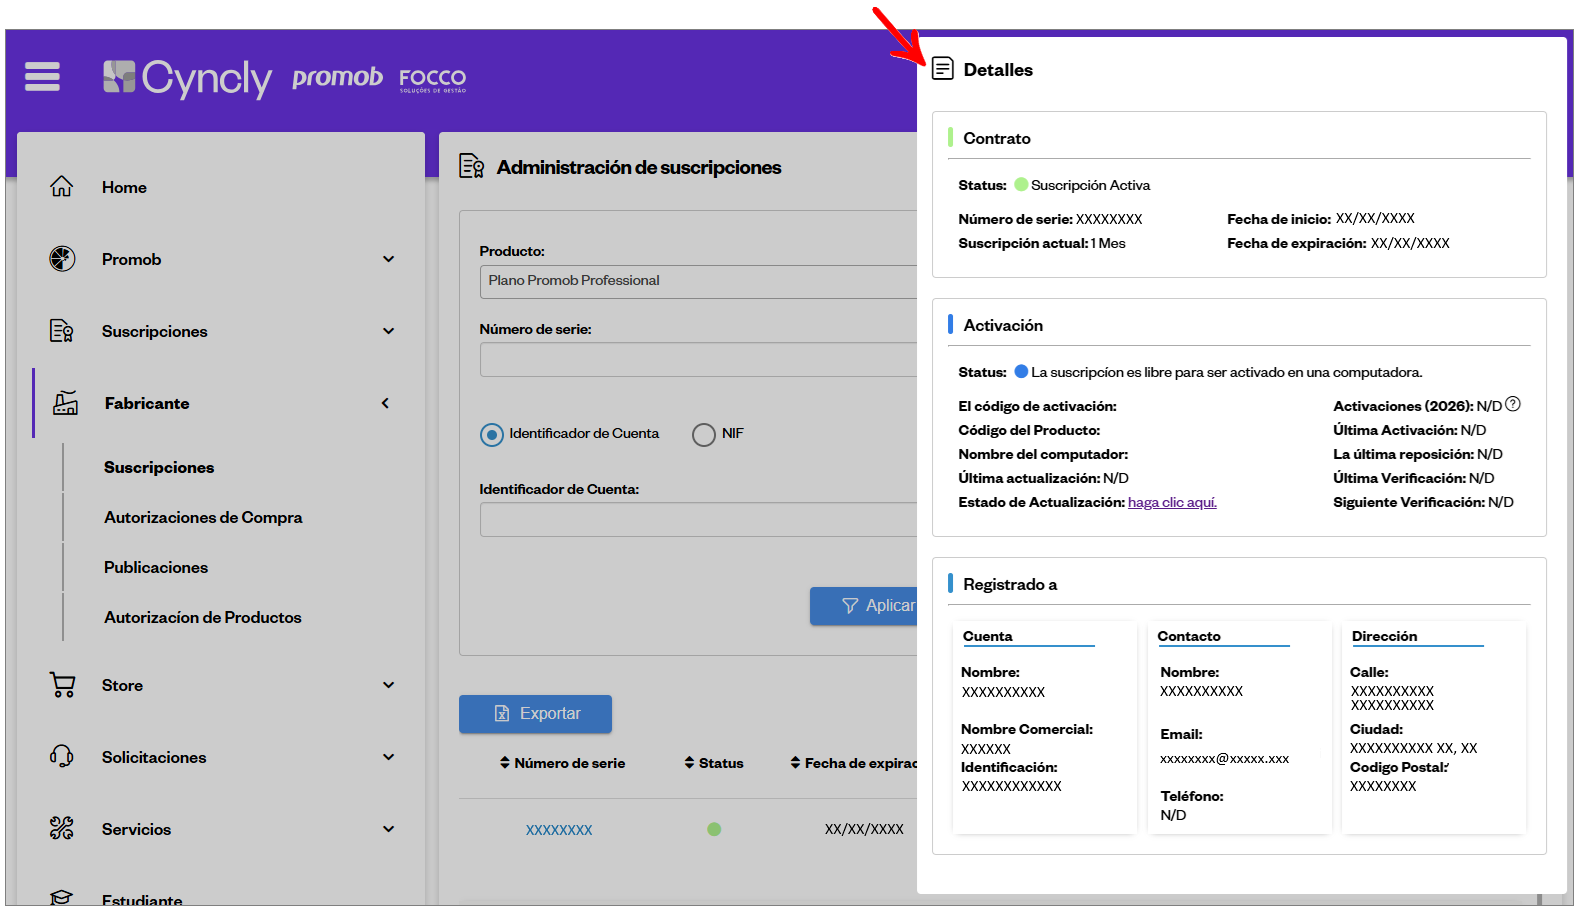
Task: Click the Activaciones help question mark icon
Action: pyautogui.click(x=1513, y=404)
